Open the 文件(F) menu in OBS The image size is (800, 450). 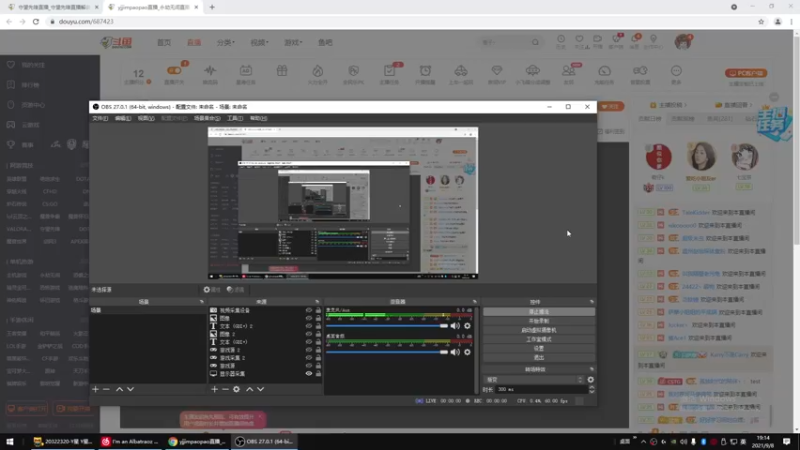(x=100, y=118)
